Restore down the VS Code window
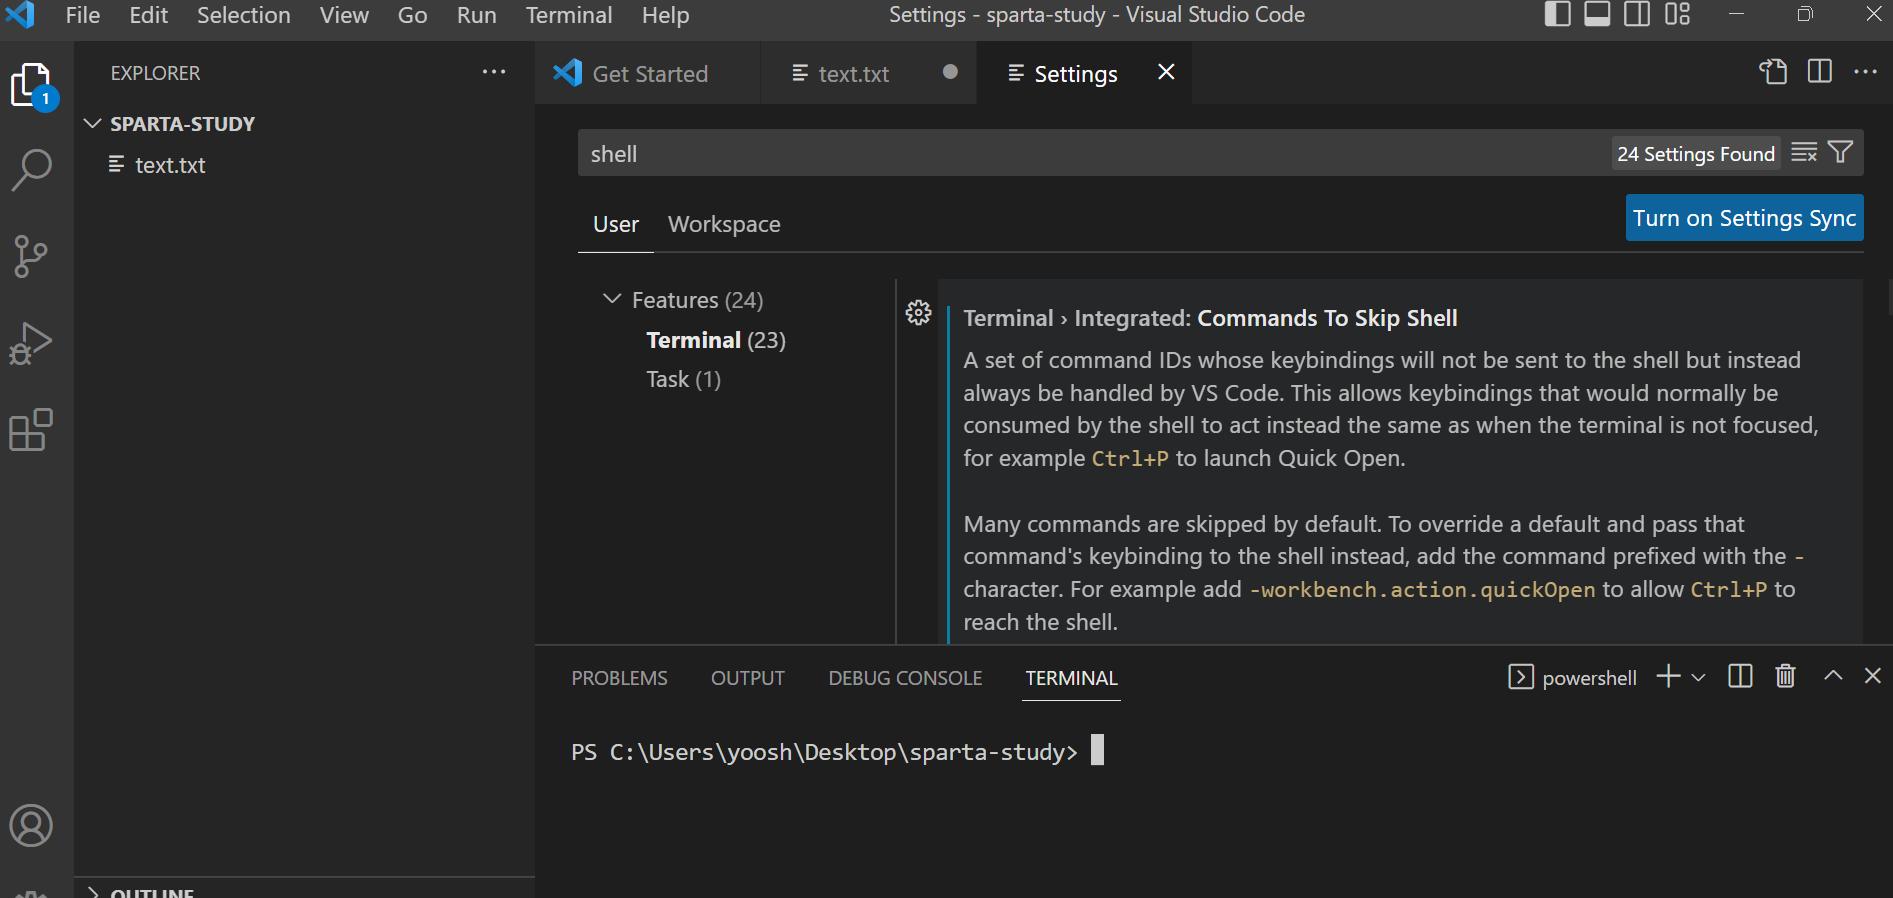1893x898 pixels. [x=1805, y=14]
